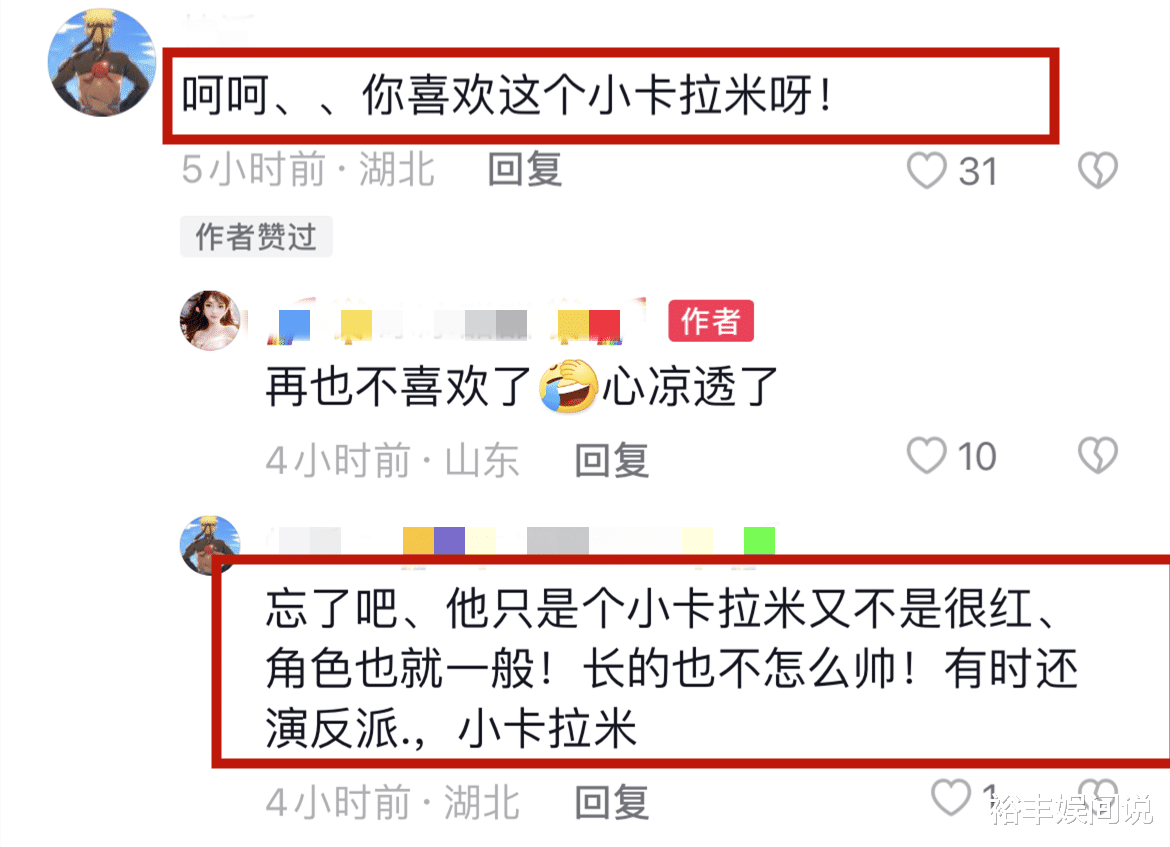Open the third commenter's blurred username

pos(521,540)
